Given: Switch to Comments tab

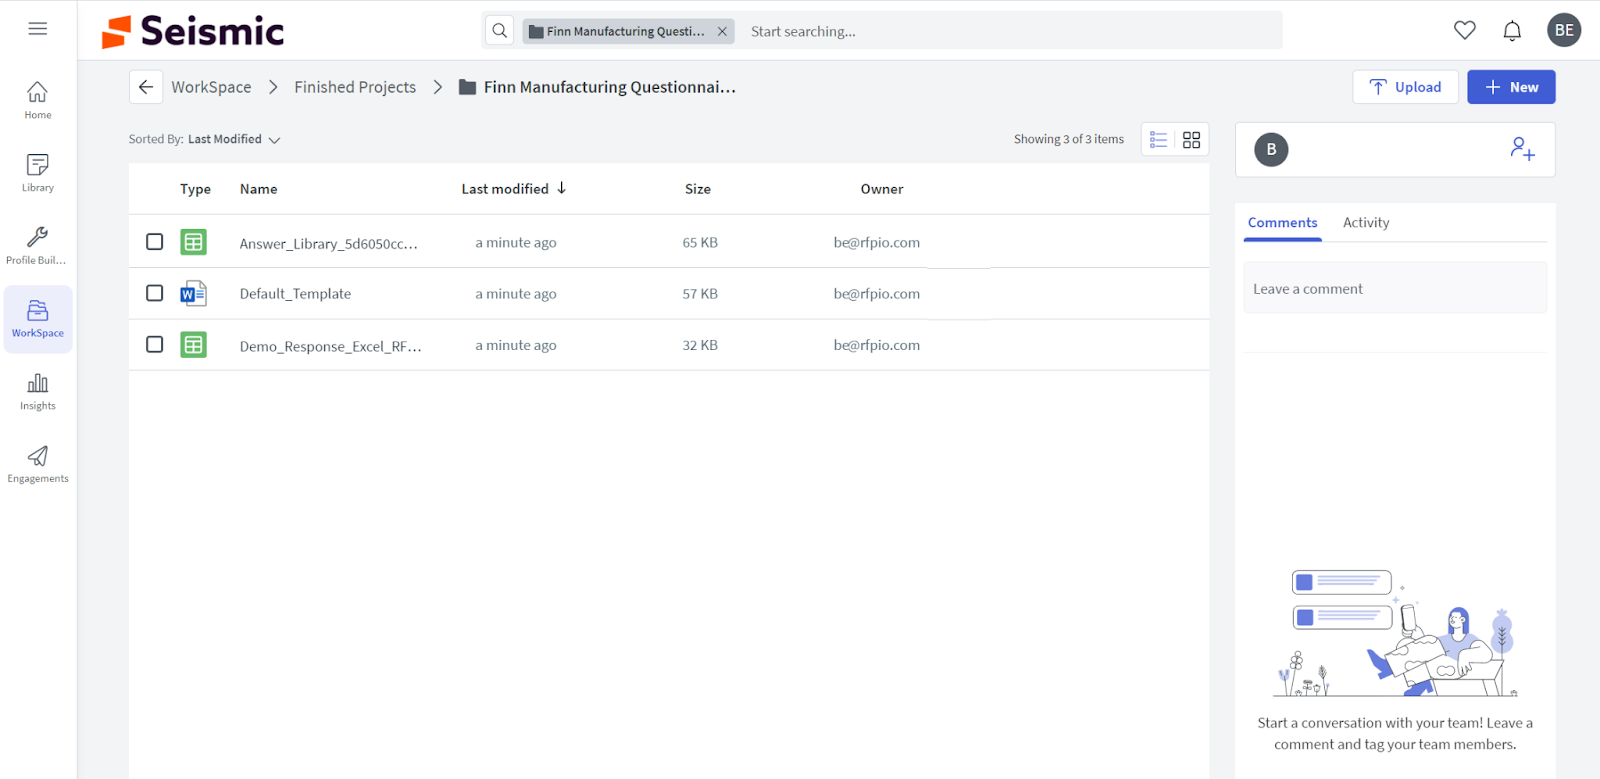Looking at the screenshot, I should tap(1282, 223).
